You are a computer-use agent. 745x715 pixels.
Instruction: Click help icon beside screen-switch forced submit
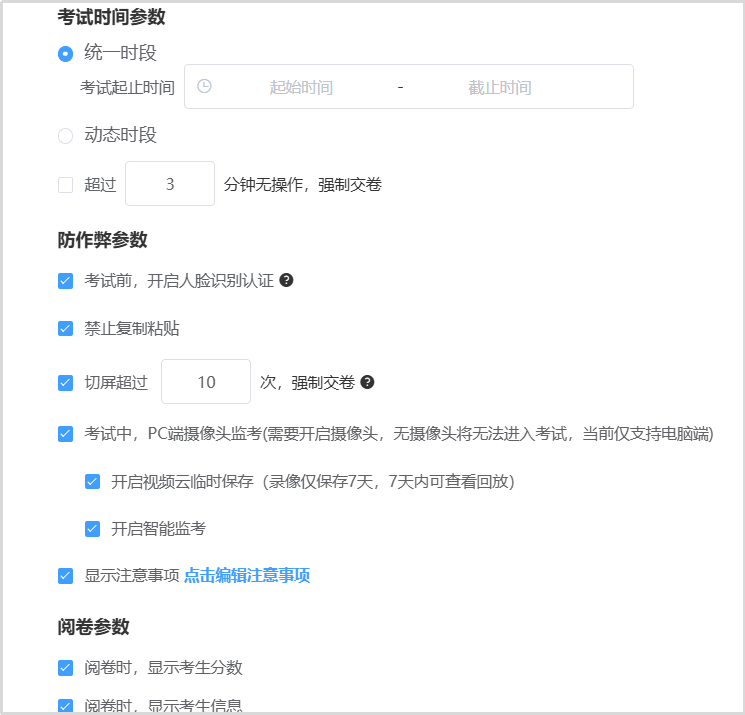[x=367, y=382]
